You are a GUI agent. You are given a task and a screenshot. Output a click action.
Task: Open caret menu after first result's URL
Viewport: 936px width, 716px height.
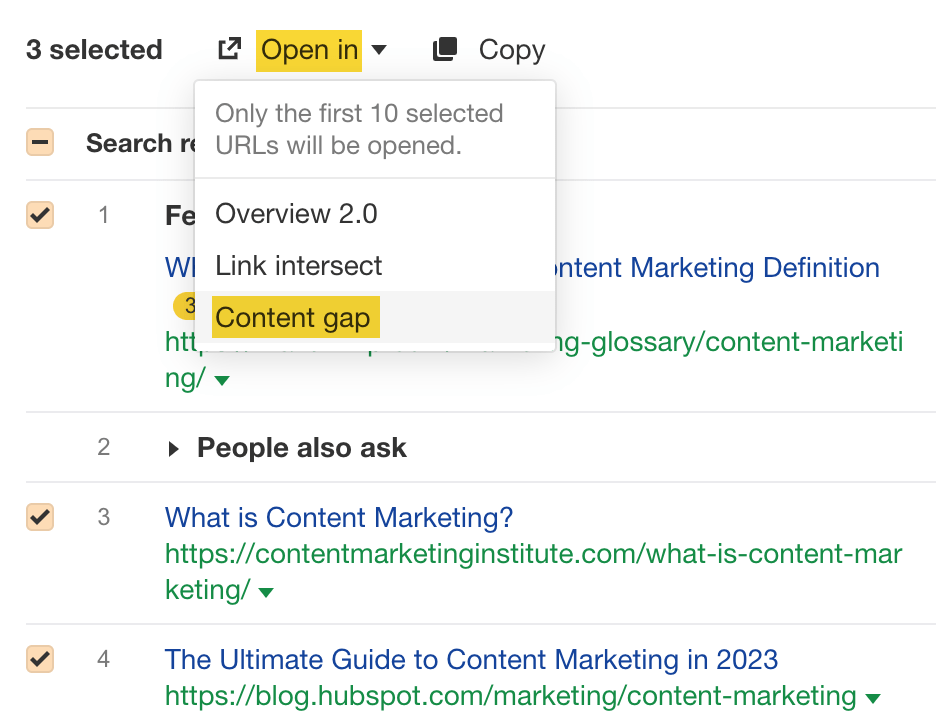(x=222, y=381)
